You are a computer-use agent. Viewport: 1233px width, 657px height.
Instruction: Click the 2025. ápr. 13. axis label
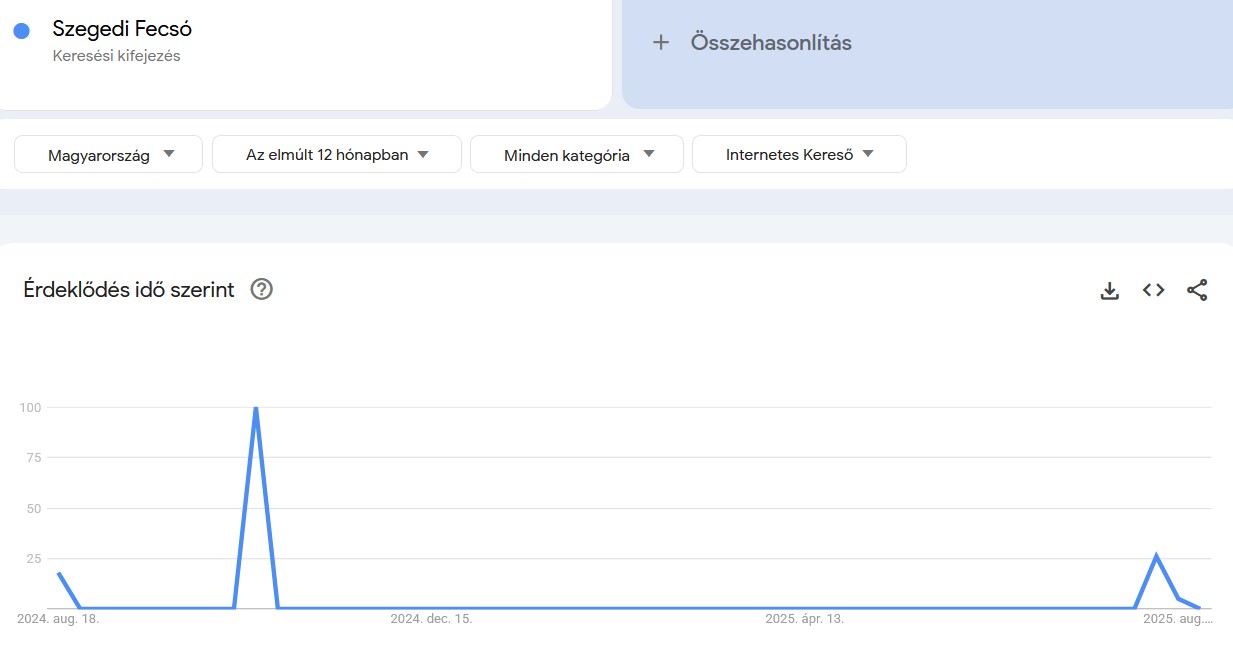pyautogui.click(x=805, y=618)
